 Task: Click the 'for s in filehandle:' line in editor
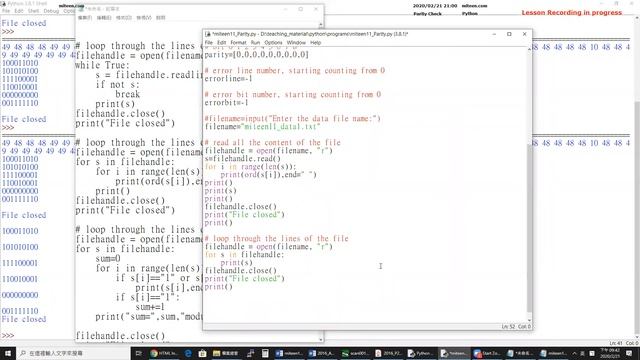pyautogui.click(x=244, y=255)
